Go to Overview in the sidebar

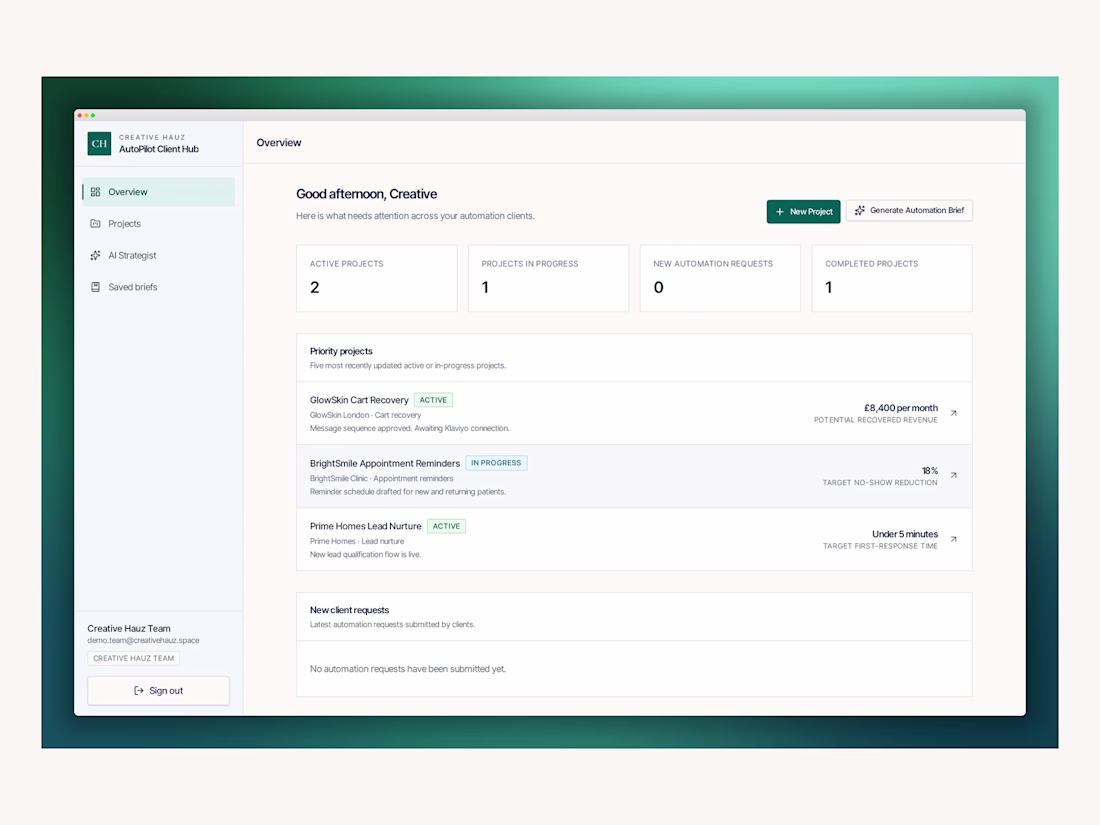(x=159, y=192)
